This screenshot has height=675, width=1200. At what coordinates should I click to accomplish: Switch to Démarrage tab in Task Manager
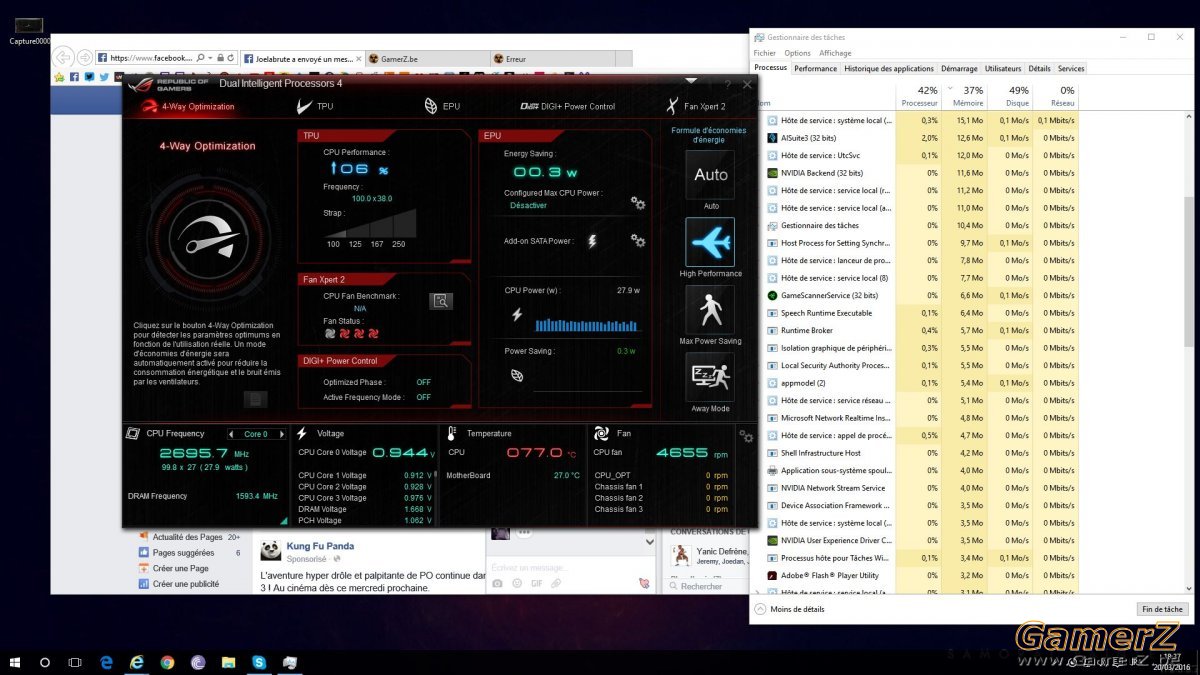(x=959, y=69)
